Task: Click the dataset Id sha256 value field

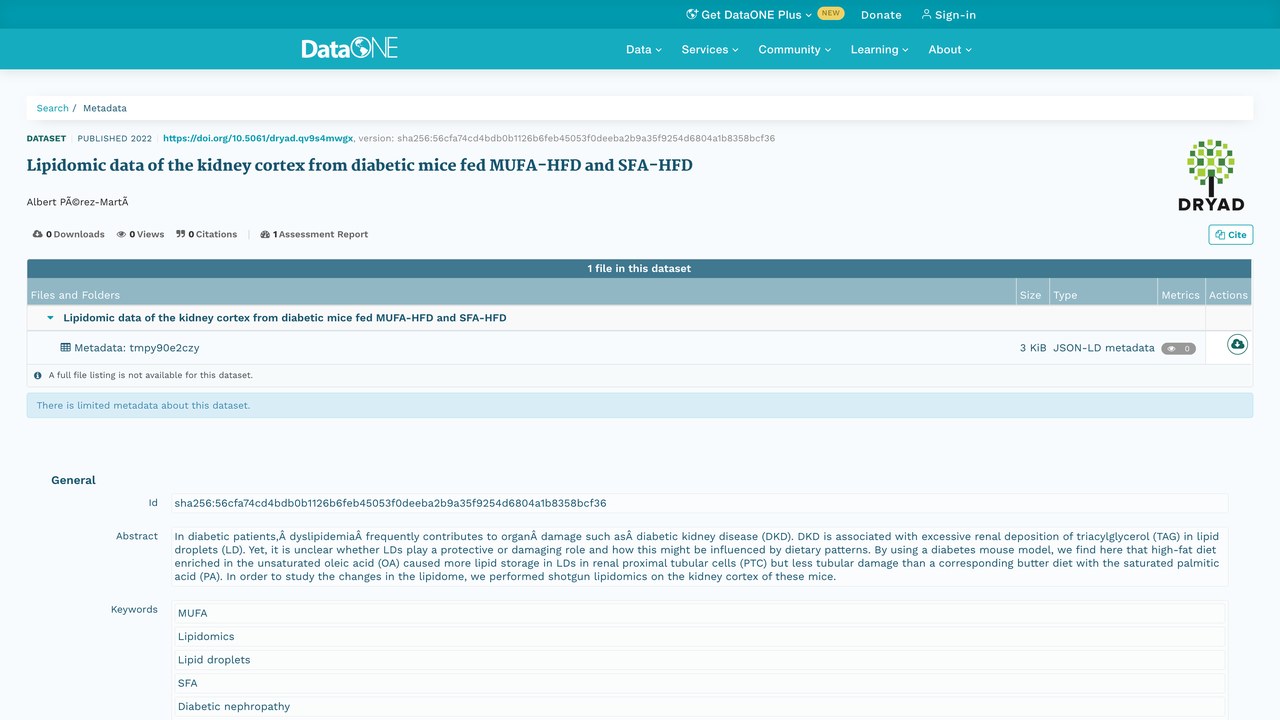Action: pyautogui.click(x=698, y=503)
